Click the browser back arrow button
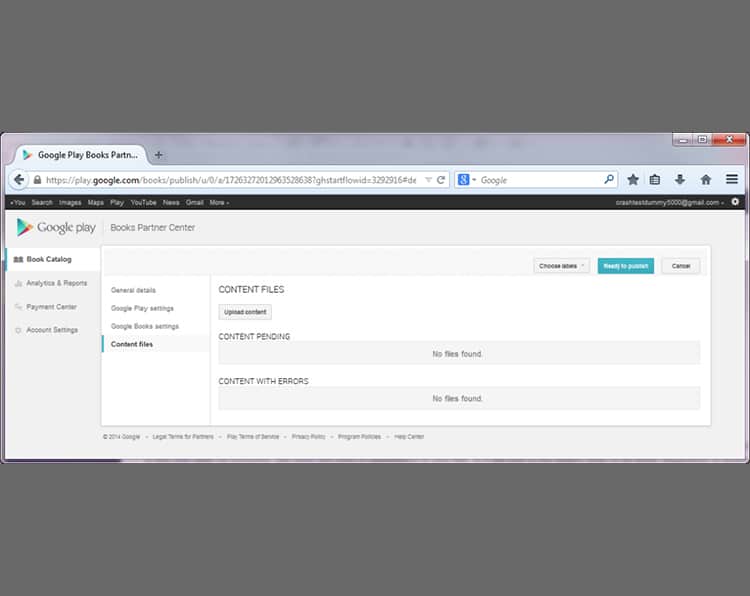 coord(19,180)
